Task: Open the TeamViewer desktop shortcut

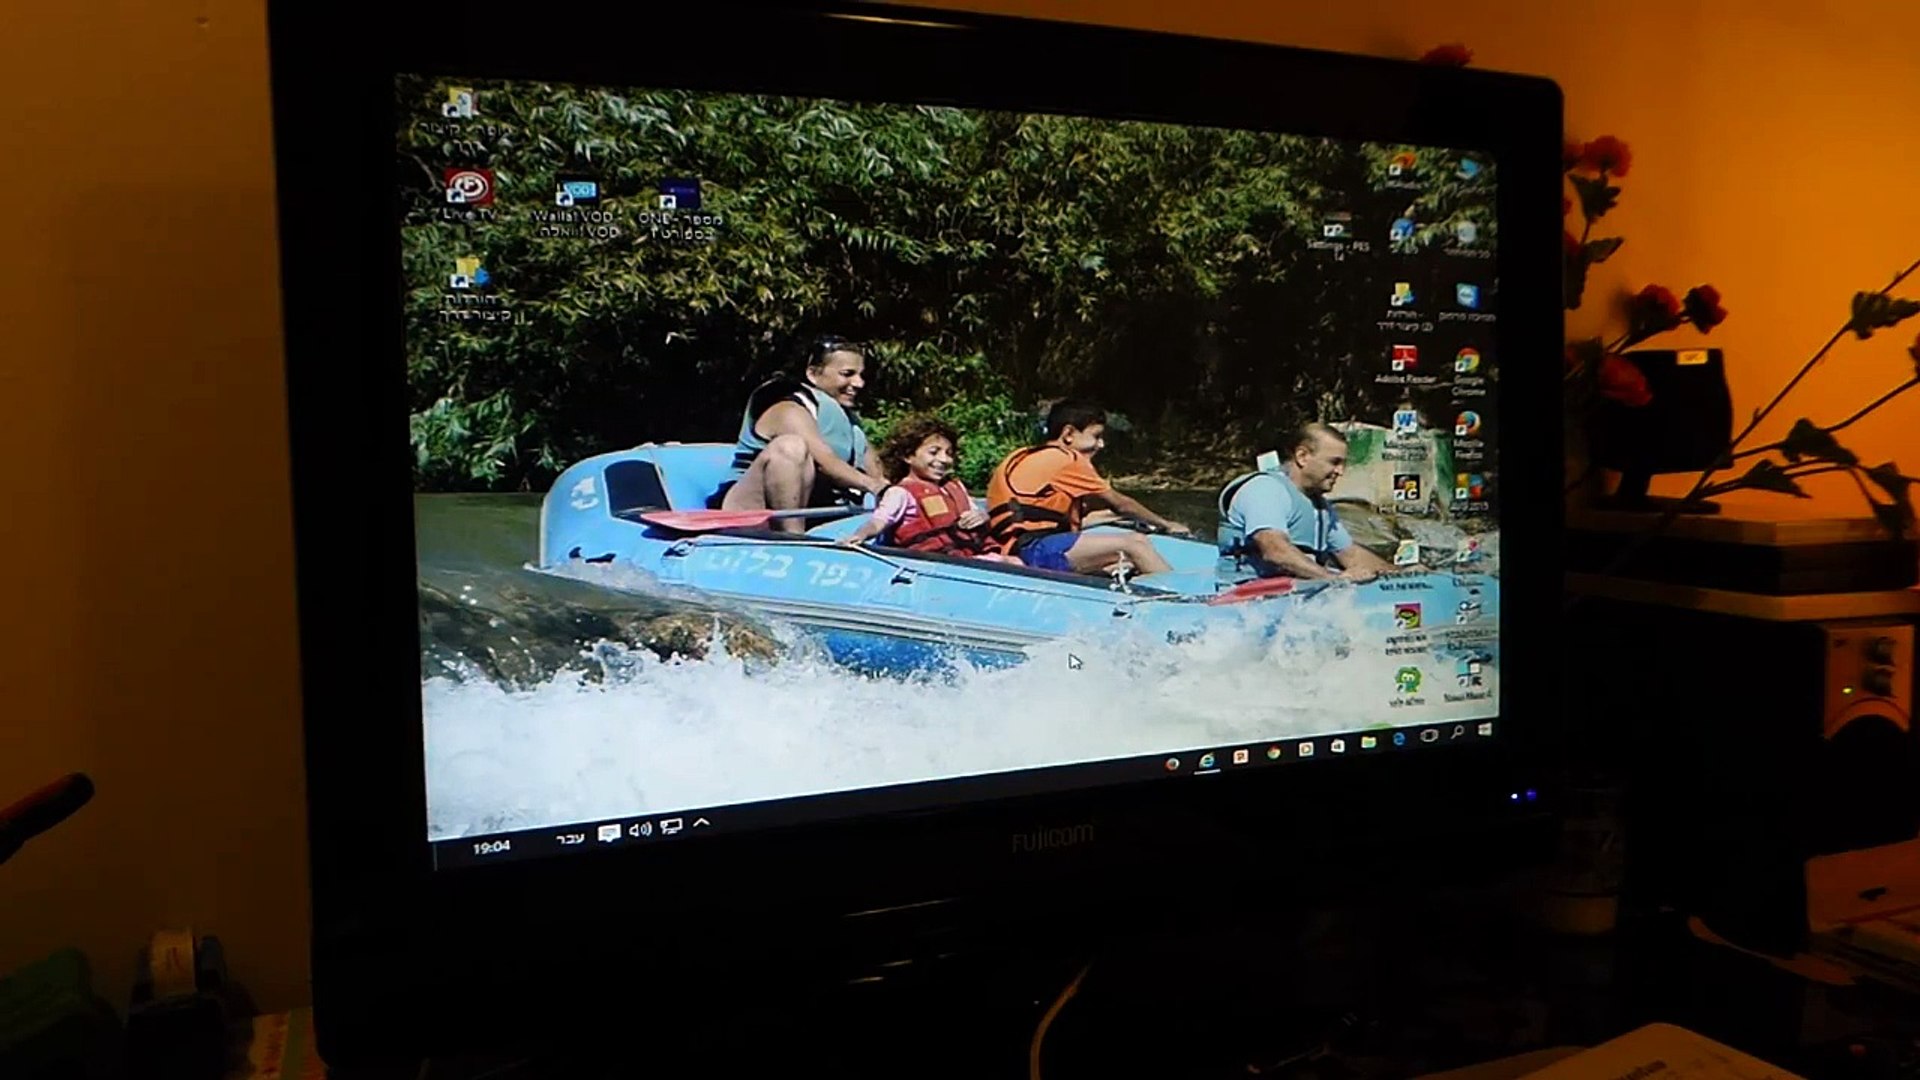Action: point(1468,296)
